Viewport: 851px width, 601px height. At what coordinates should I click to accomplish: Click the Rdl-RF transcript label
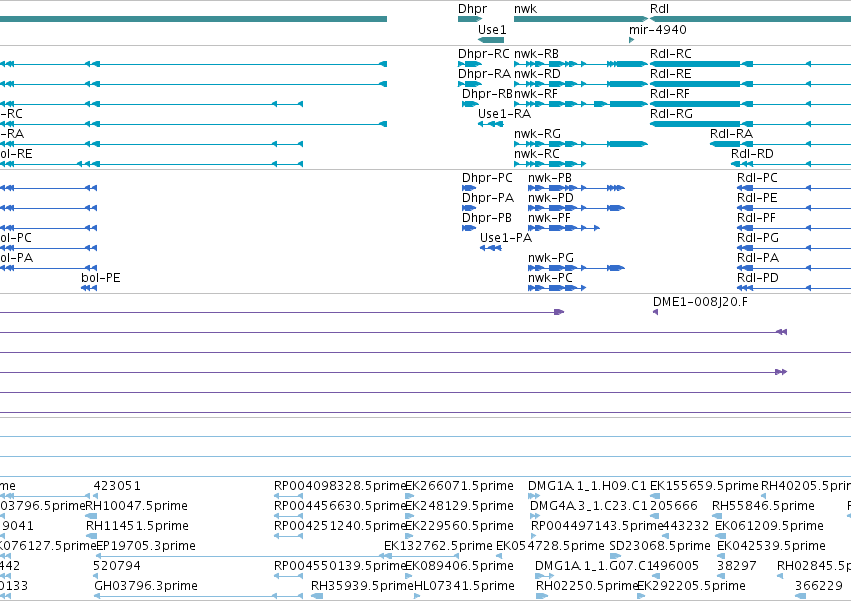670,94
